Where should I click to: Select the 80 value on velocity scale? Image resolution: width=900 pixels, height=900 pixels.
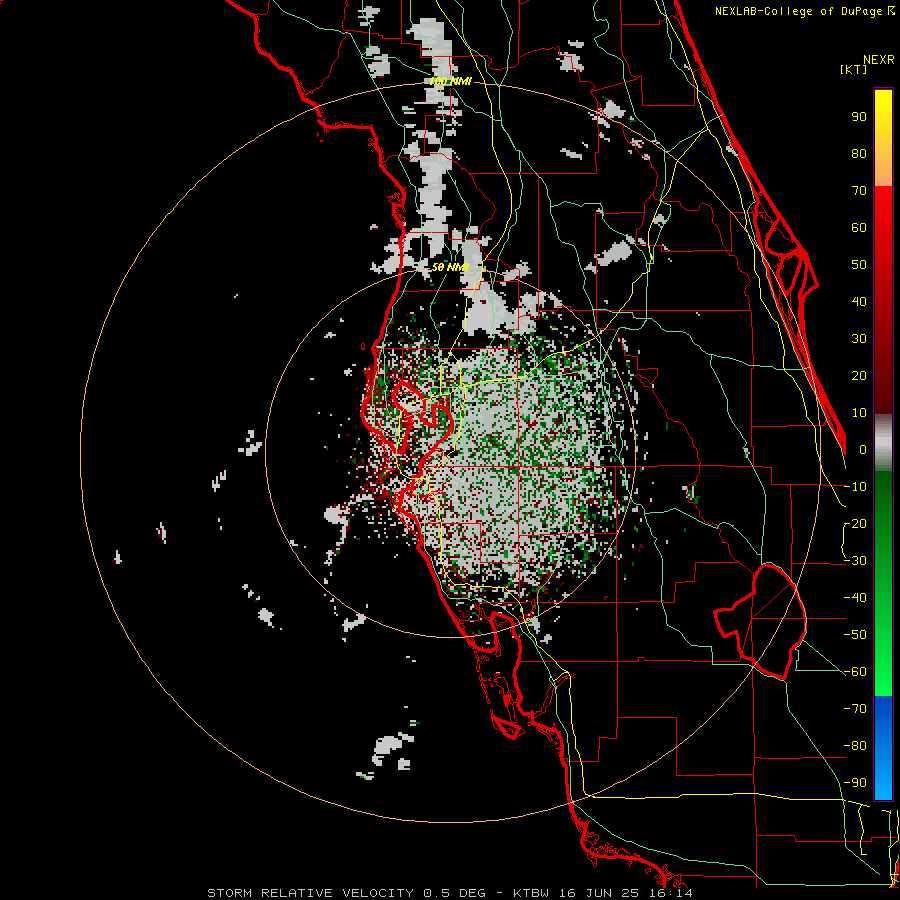(859, 154)
